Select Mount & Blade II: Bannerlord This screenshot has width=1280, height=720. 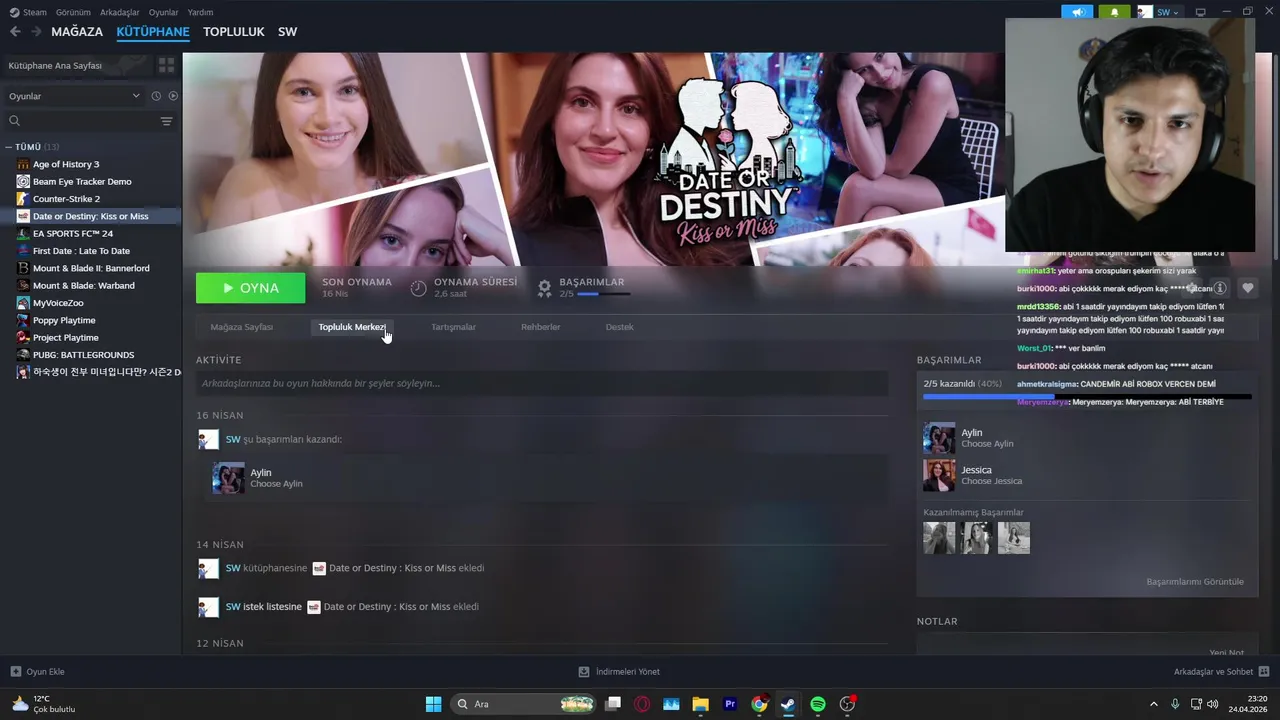(x=91, y=268)
